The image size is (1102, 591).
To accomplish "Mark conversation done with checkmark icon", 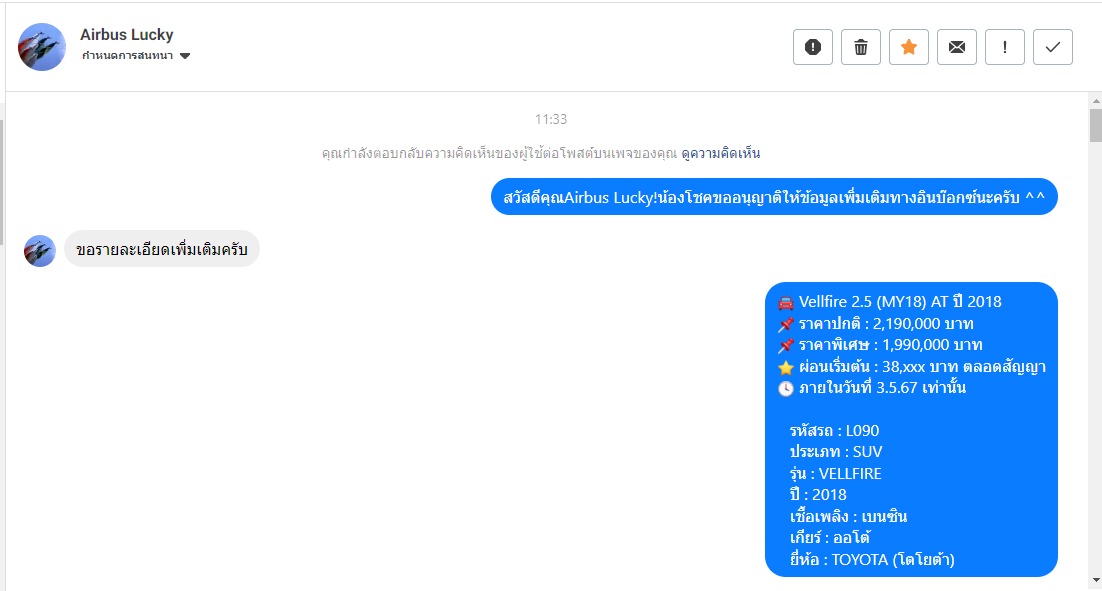I will click(x=1052, y=47).
